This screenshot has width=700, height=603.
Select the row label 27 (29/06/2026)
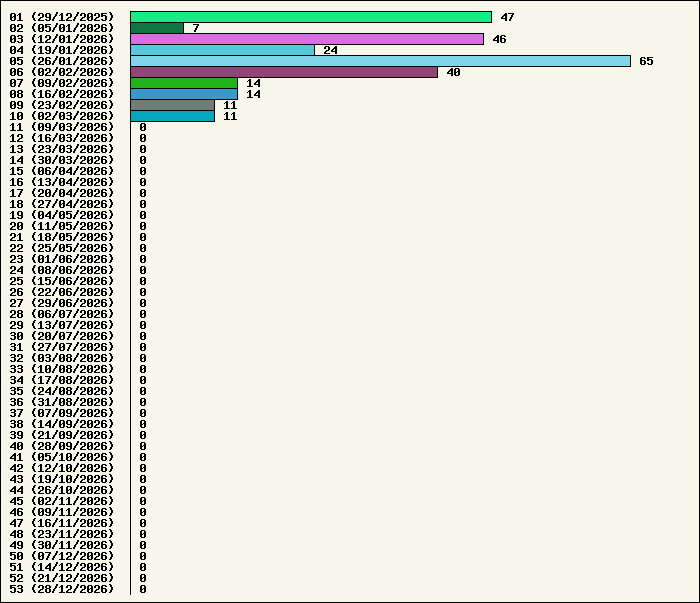click(62, 303)
